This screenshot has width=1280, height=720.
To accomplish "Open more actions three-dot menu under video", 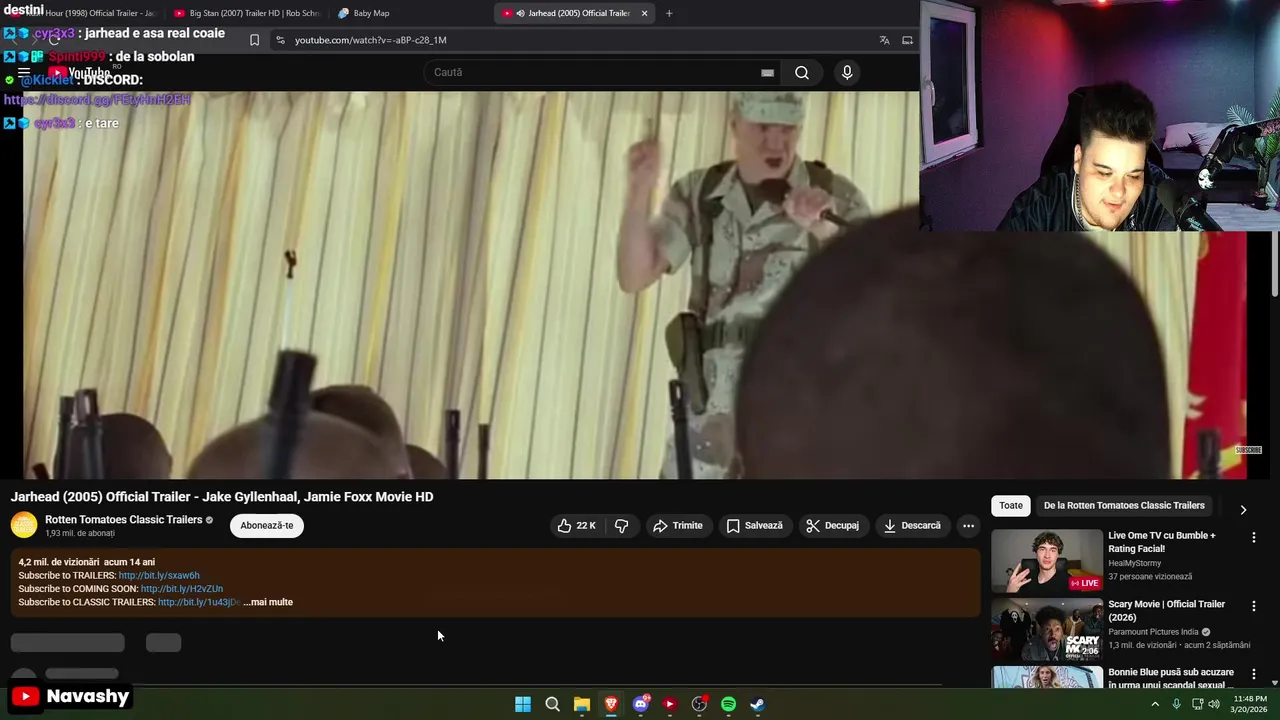I will click(x=968, y=525).
